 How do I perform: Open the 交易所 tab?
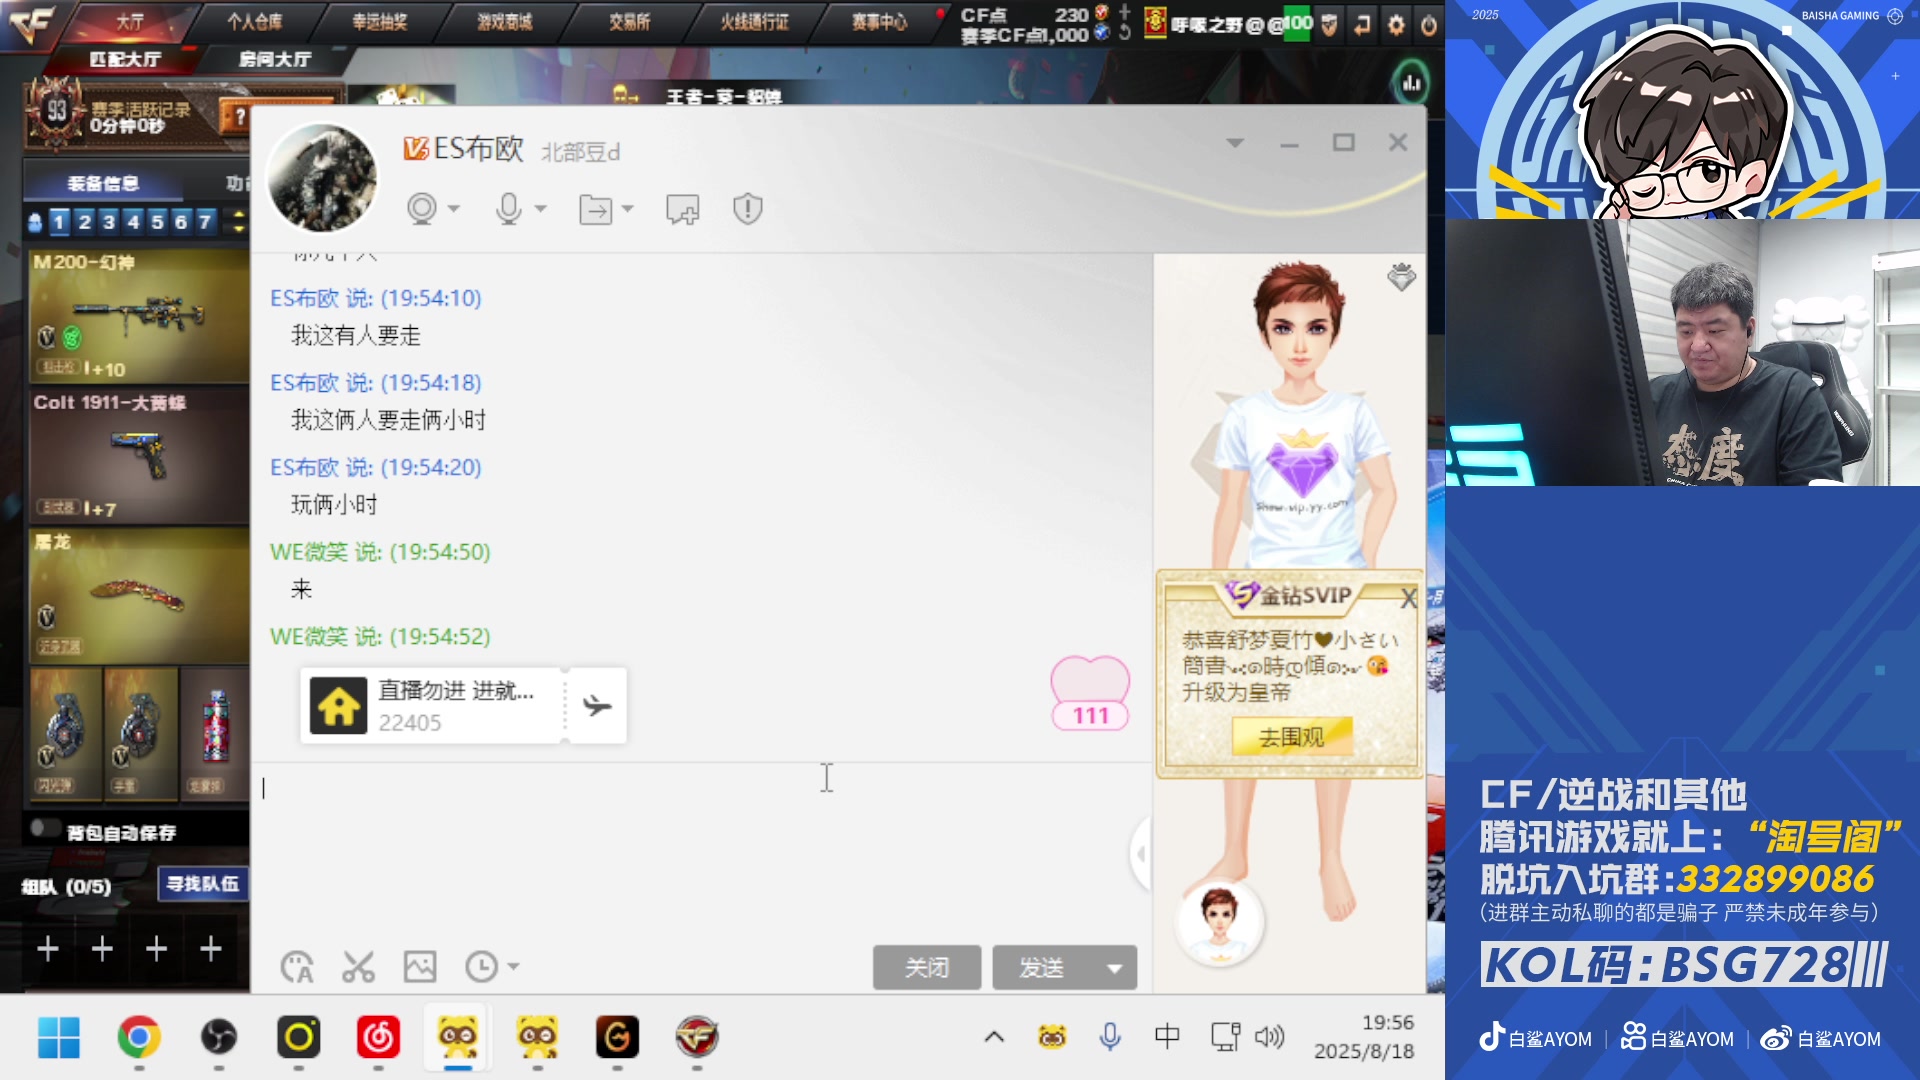[x=629, y=21]
